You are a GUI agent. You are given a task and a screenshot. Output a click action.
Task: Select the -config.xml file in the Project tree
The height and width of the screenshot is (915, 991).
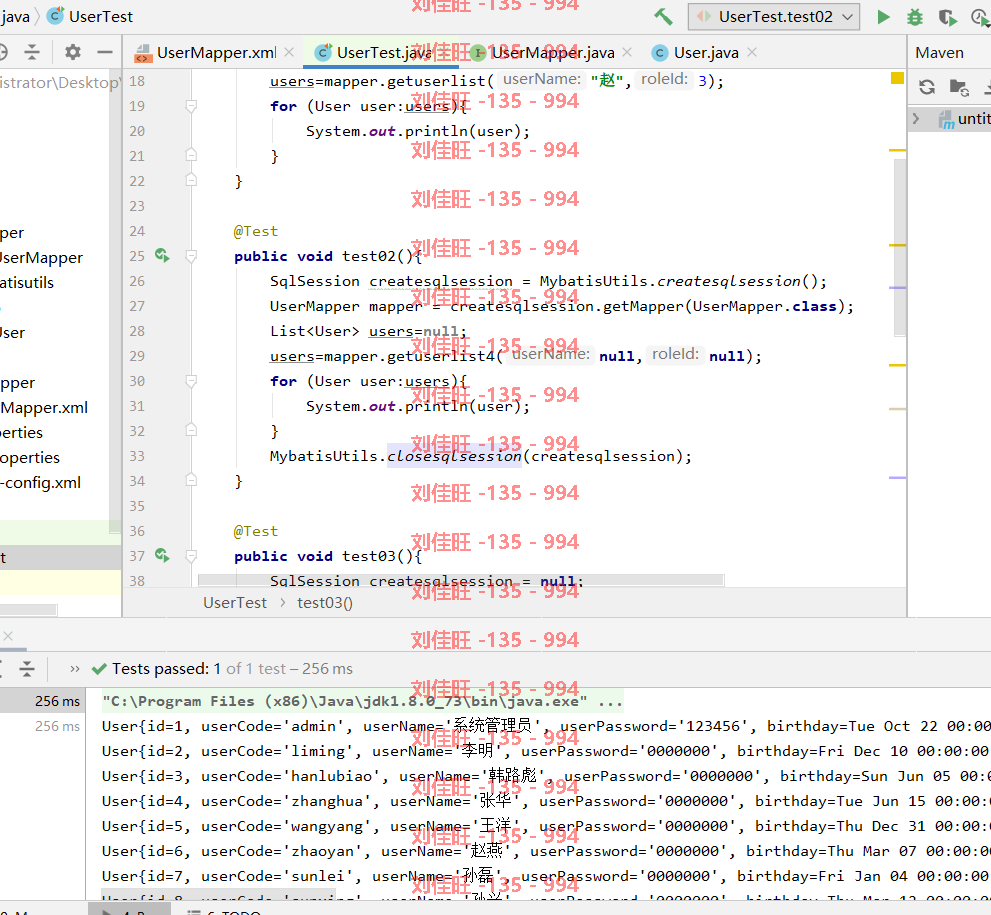tap(40, 483)
